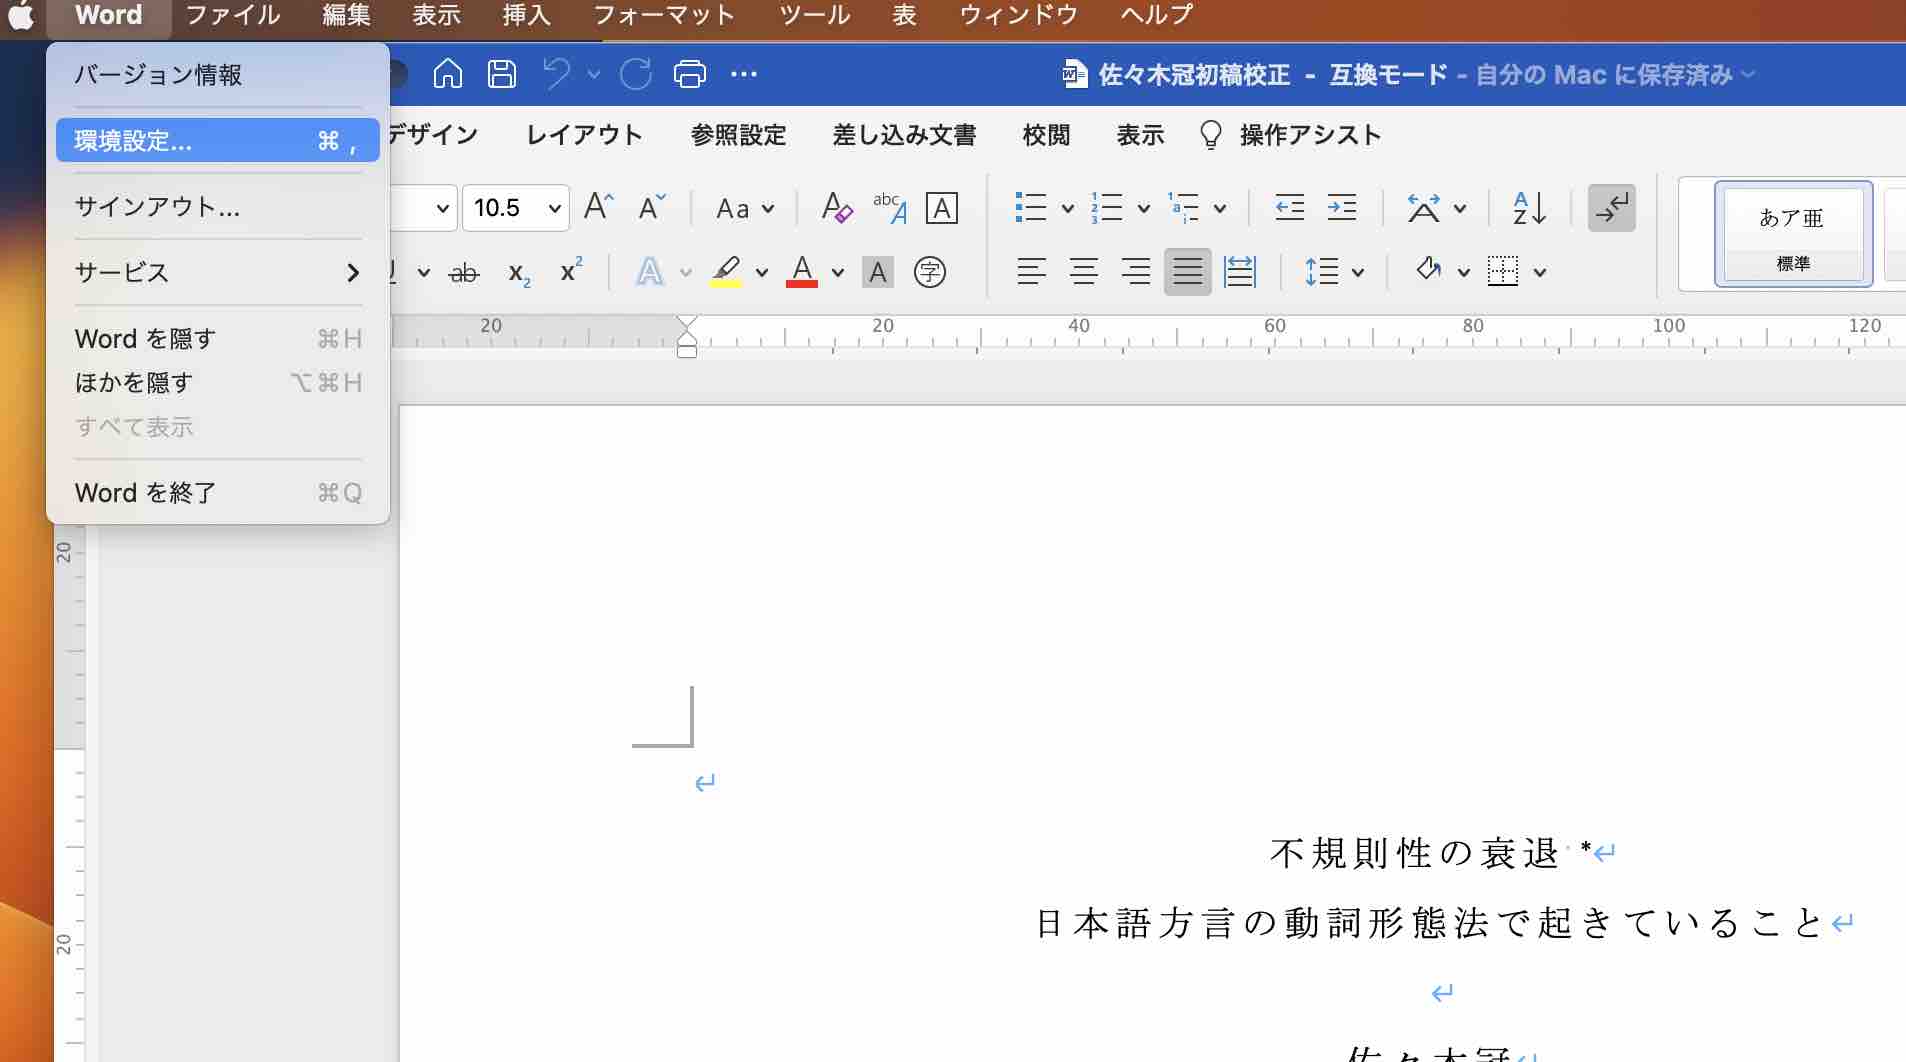
Task: Align text left
Action: (x=1031, y=271)
